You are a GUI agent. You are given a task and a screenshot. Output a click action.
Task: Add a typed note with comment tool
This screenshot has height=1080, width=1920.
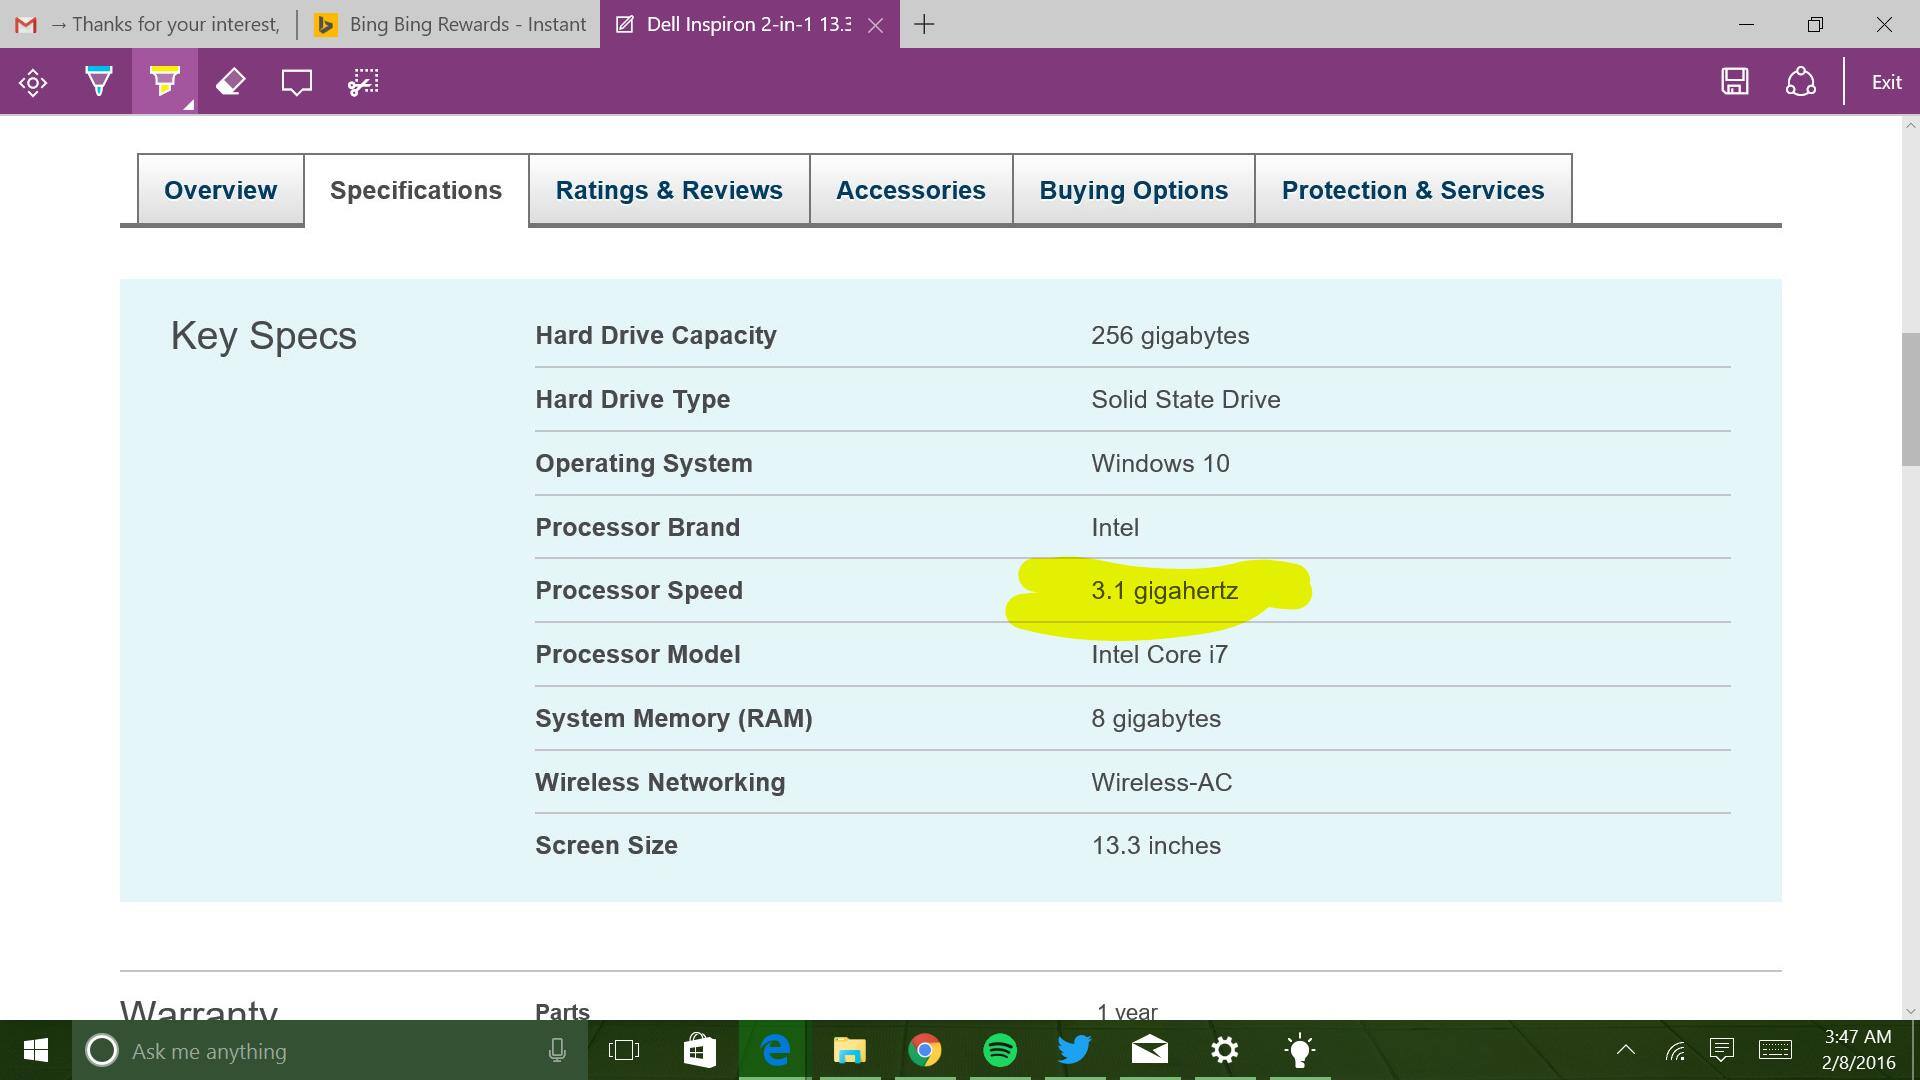(296, 82)
